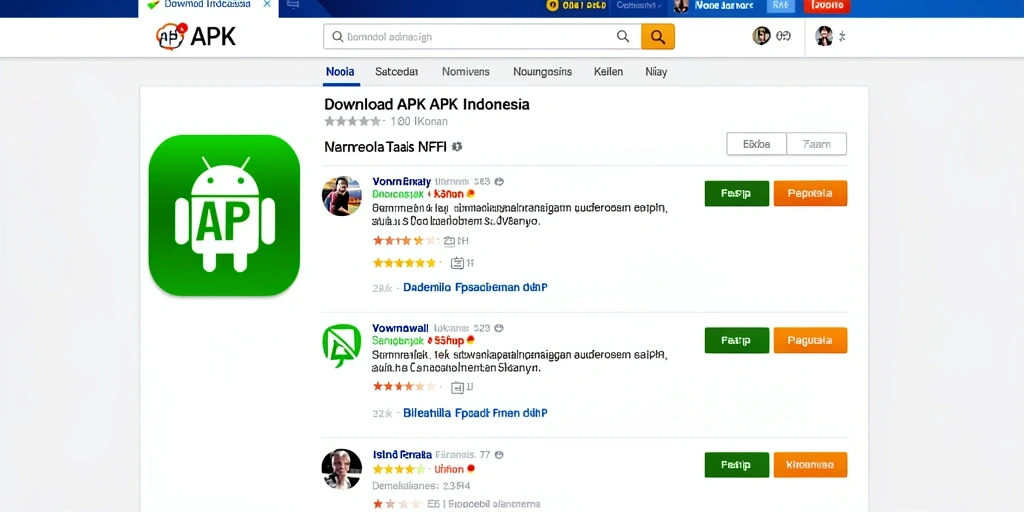Click the Zaarn button

click(816, 144)
